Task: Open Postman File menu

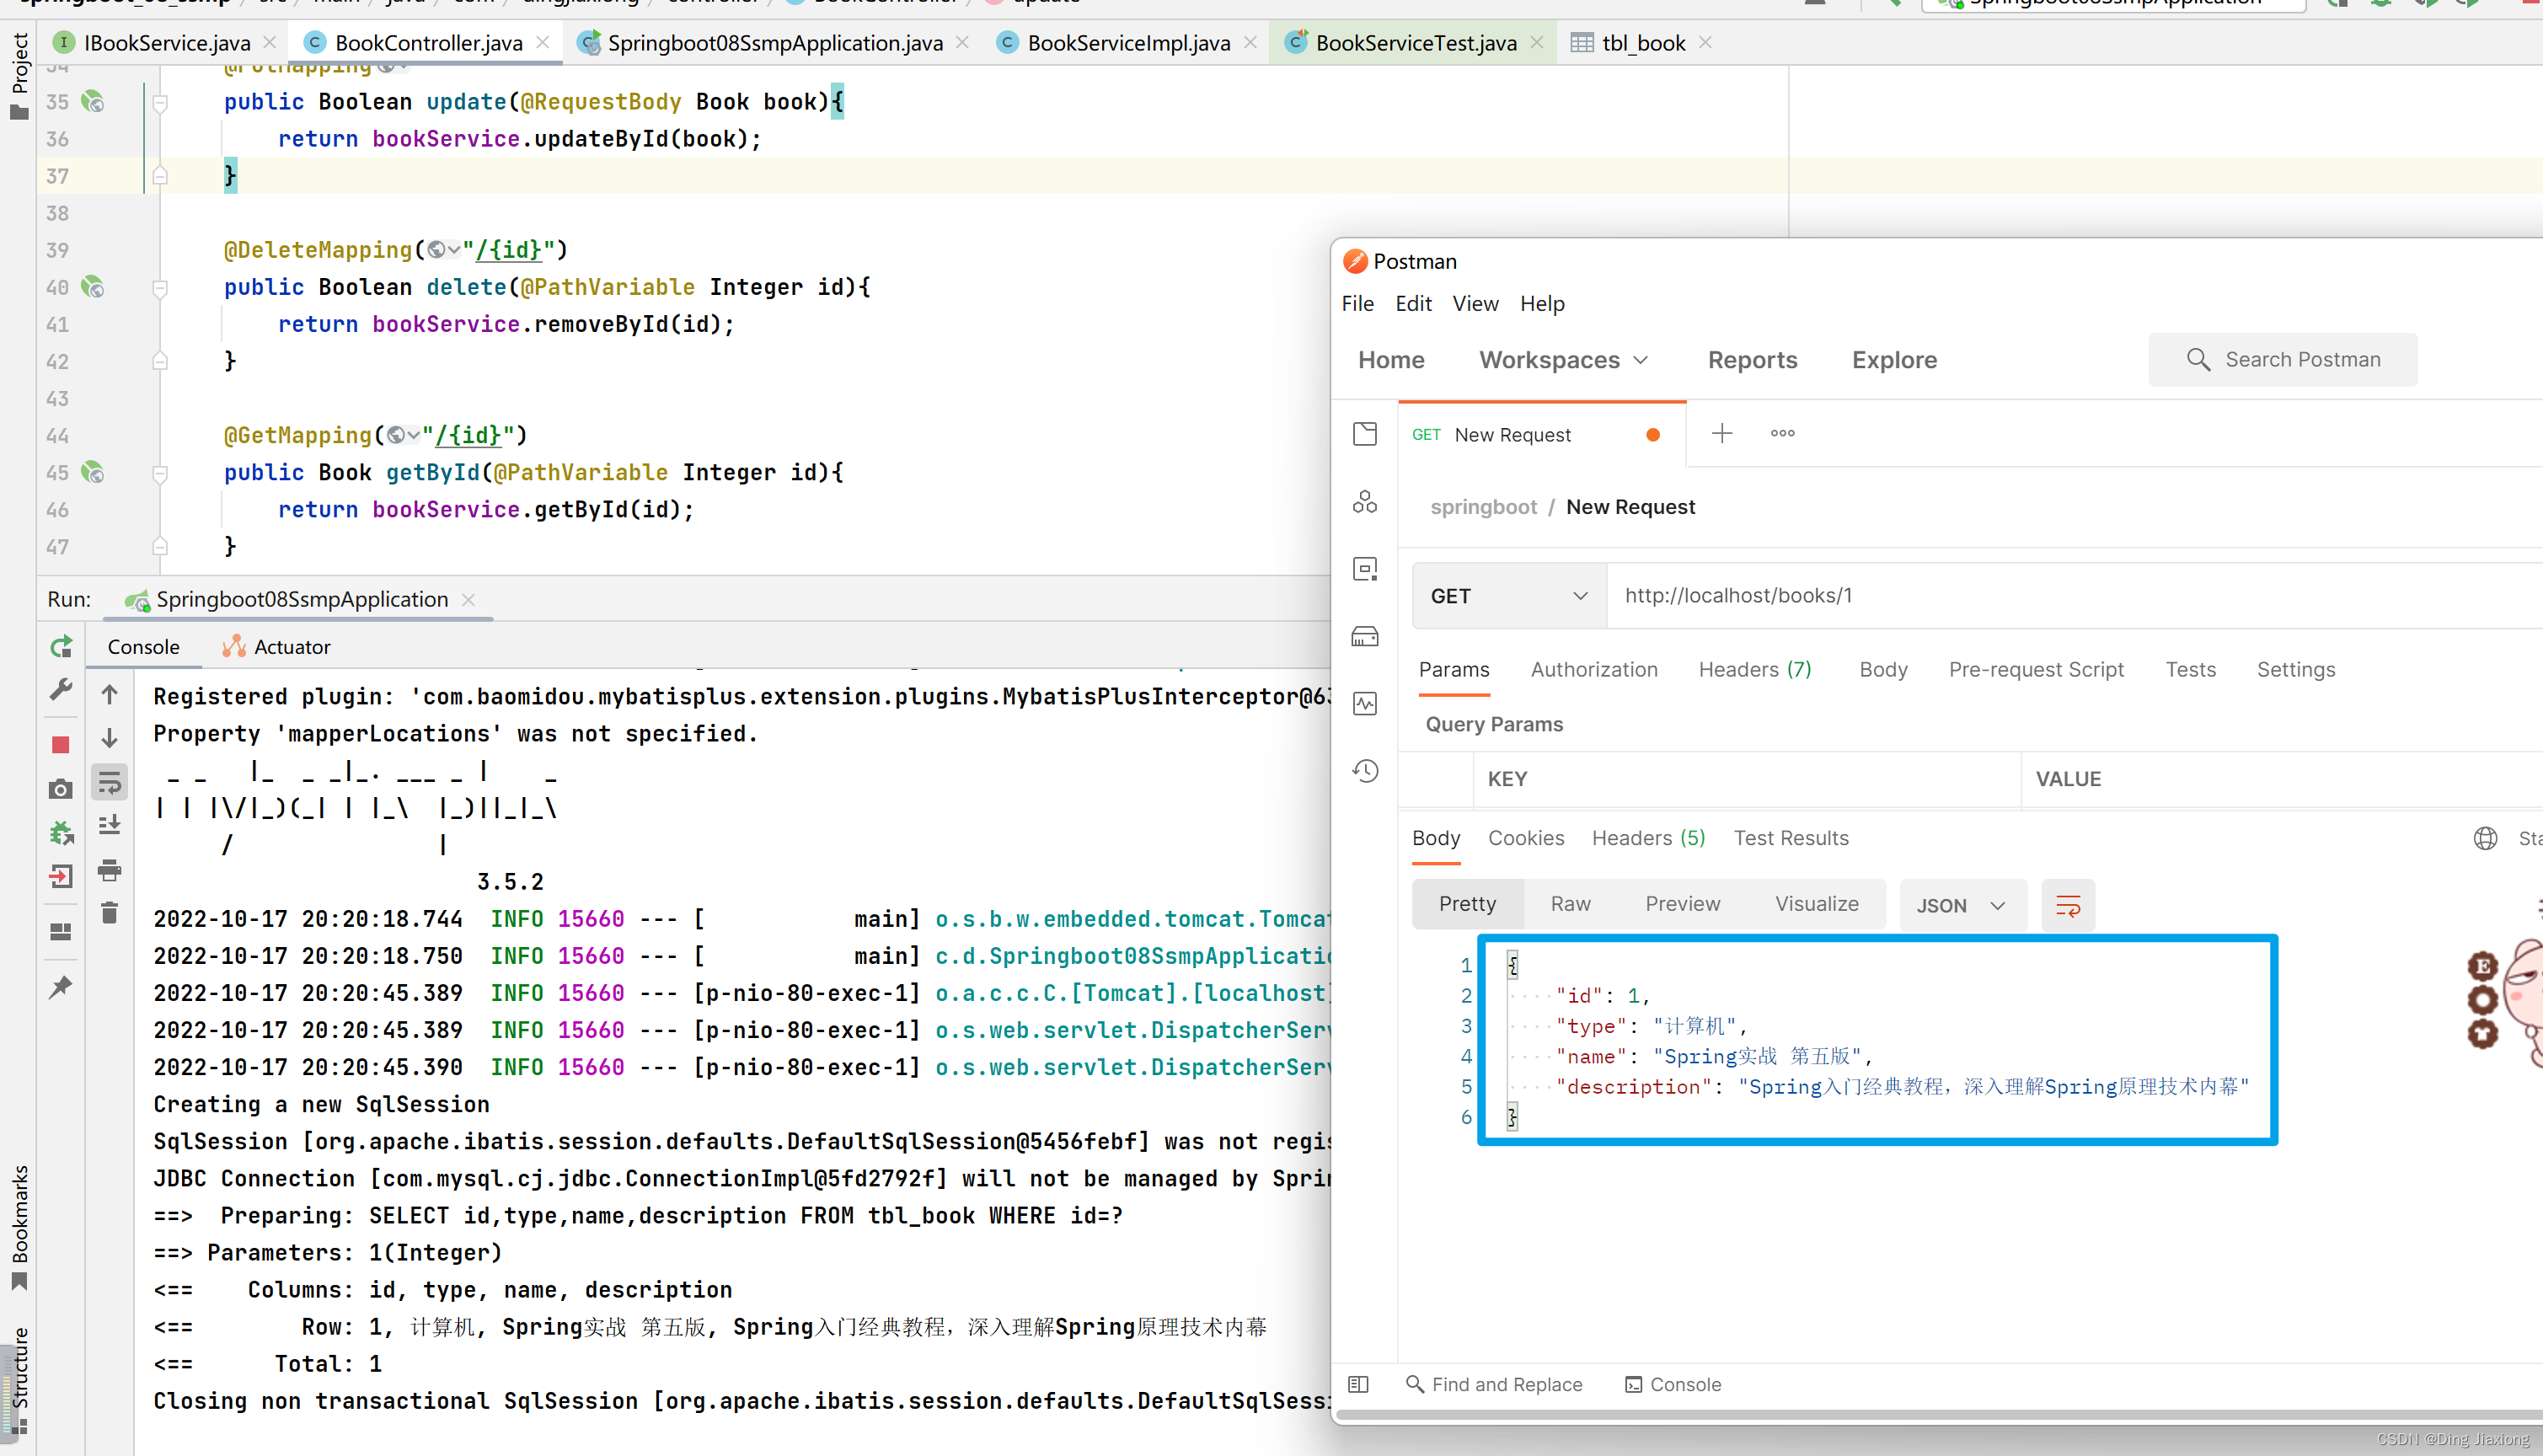Action: pos(1357,303)
